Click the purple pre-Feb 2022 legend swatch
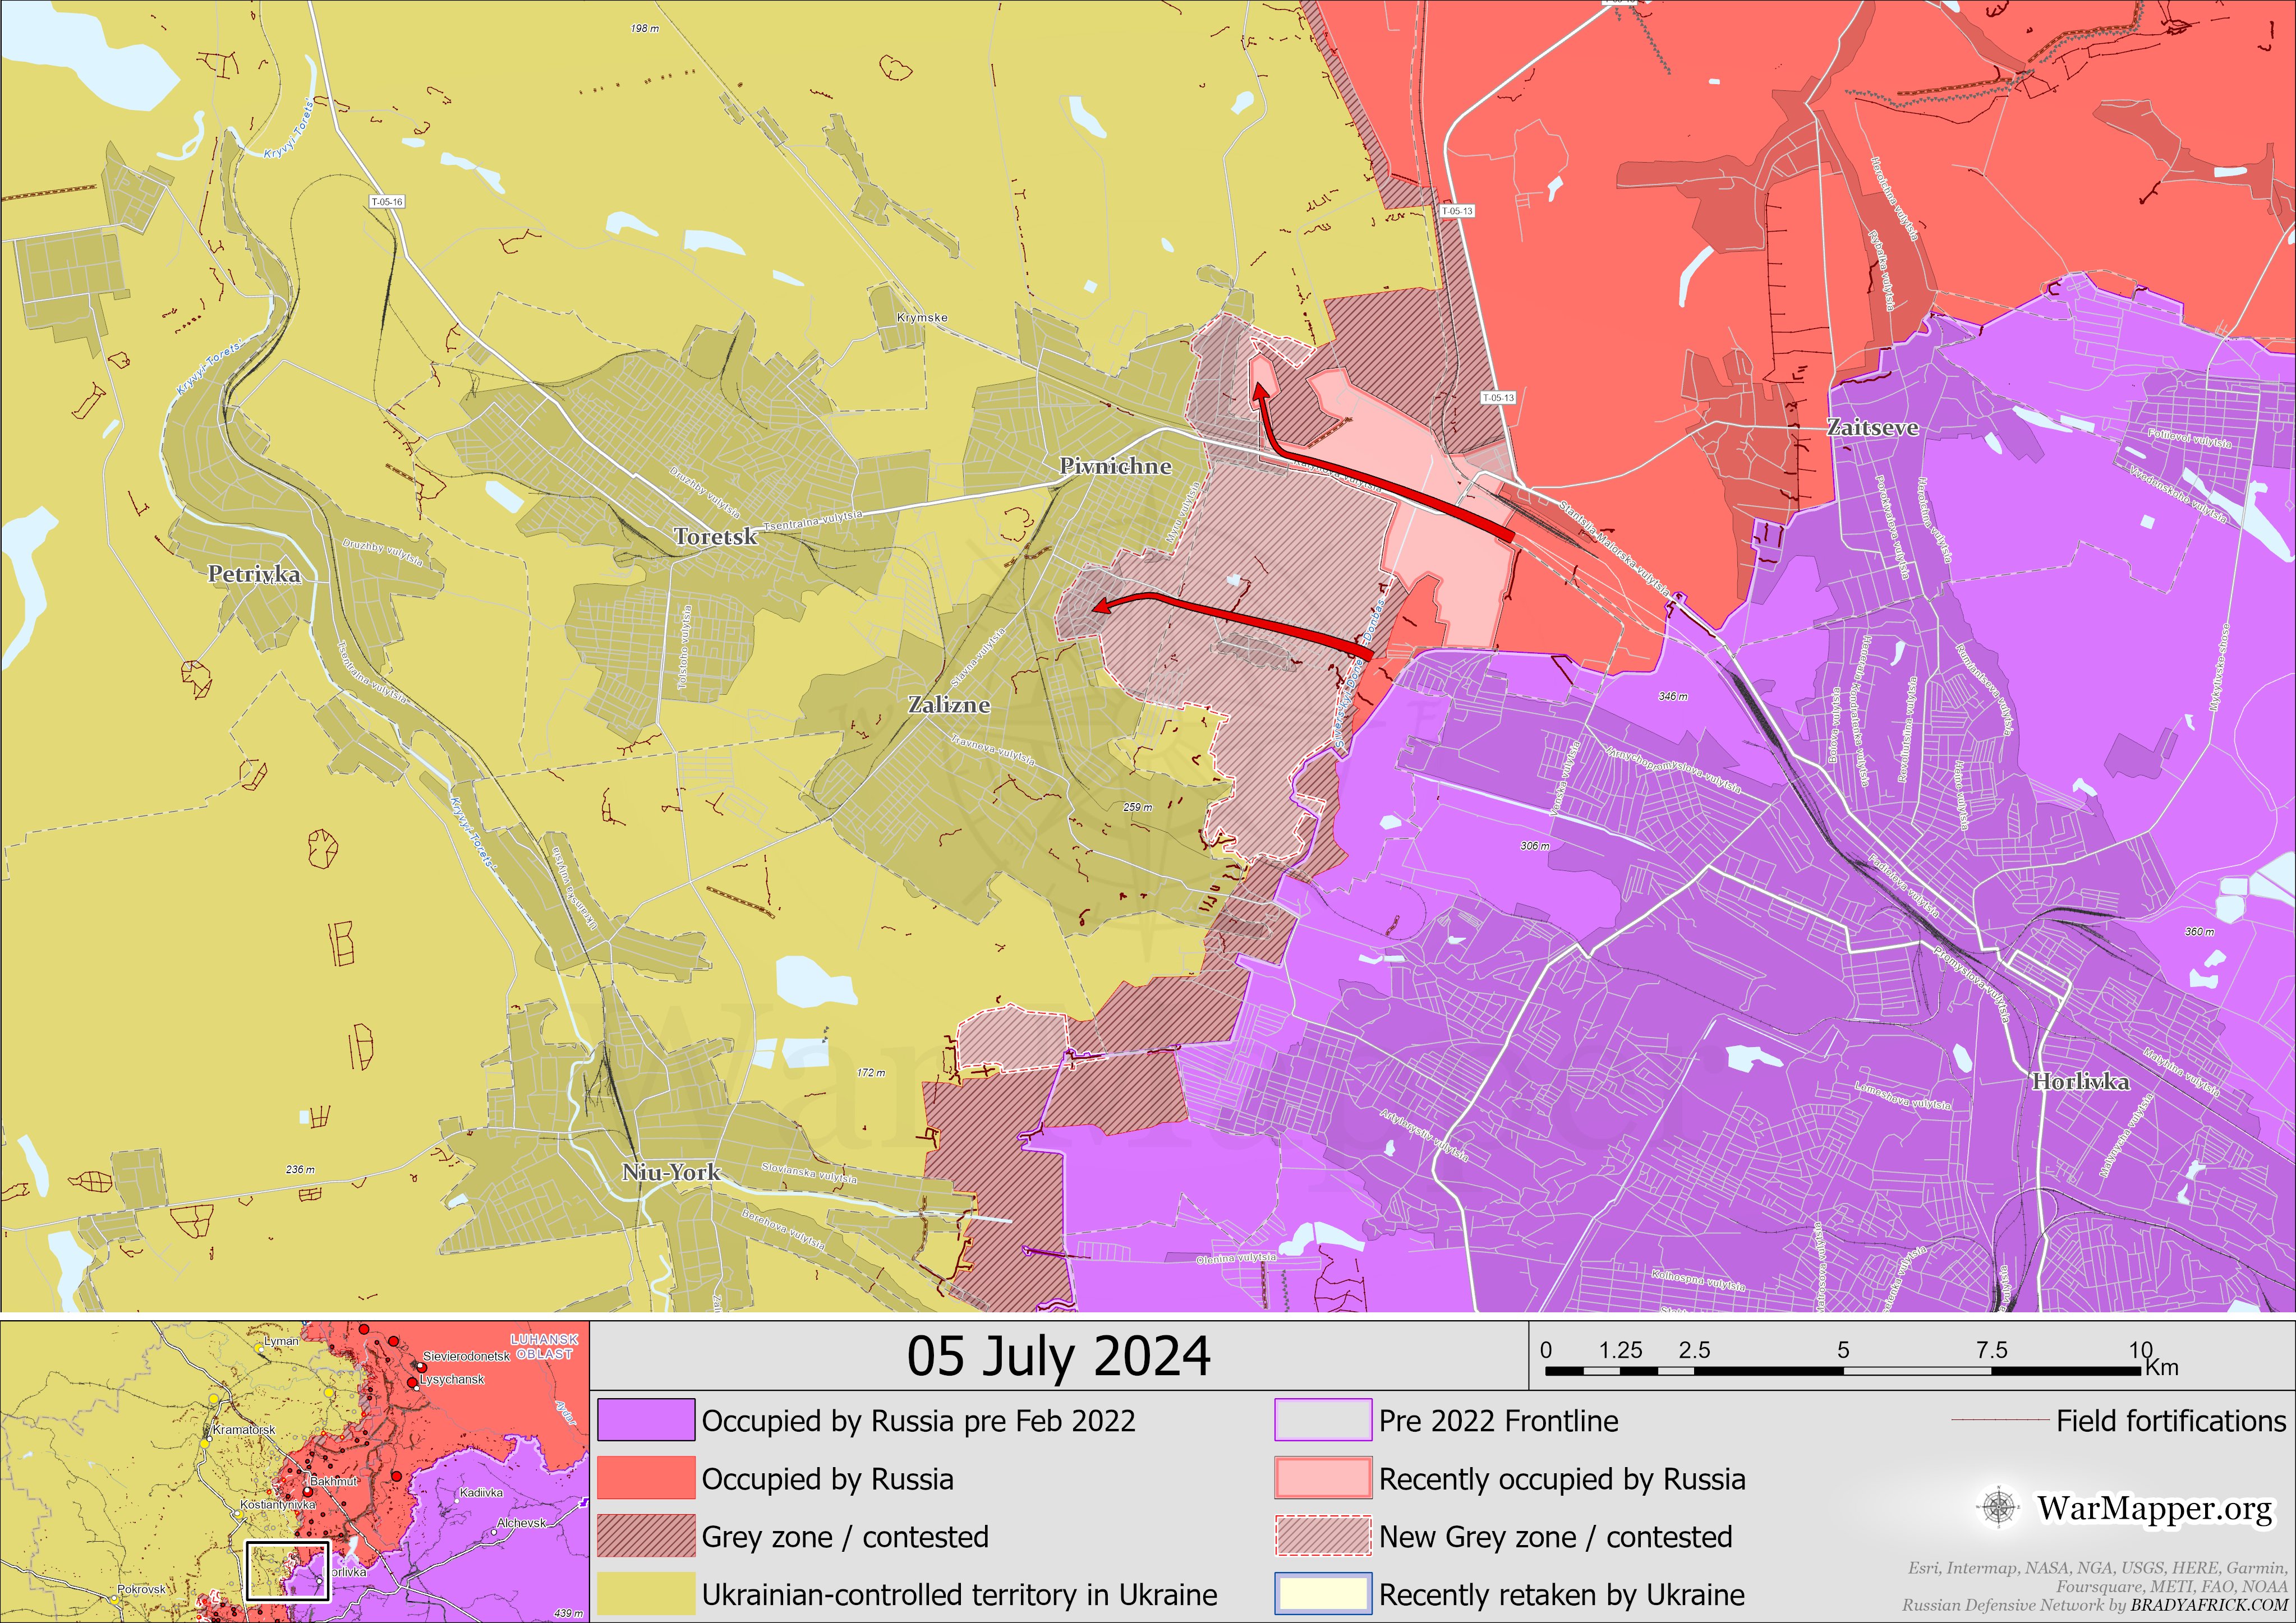Screen dimensions: 2296x1623 point(646,1420)
